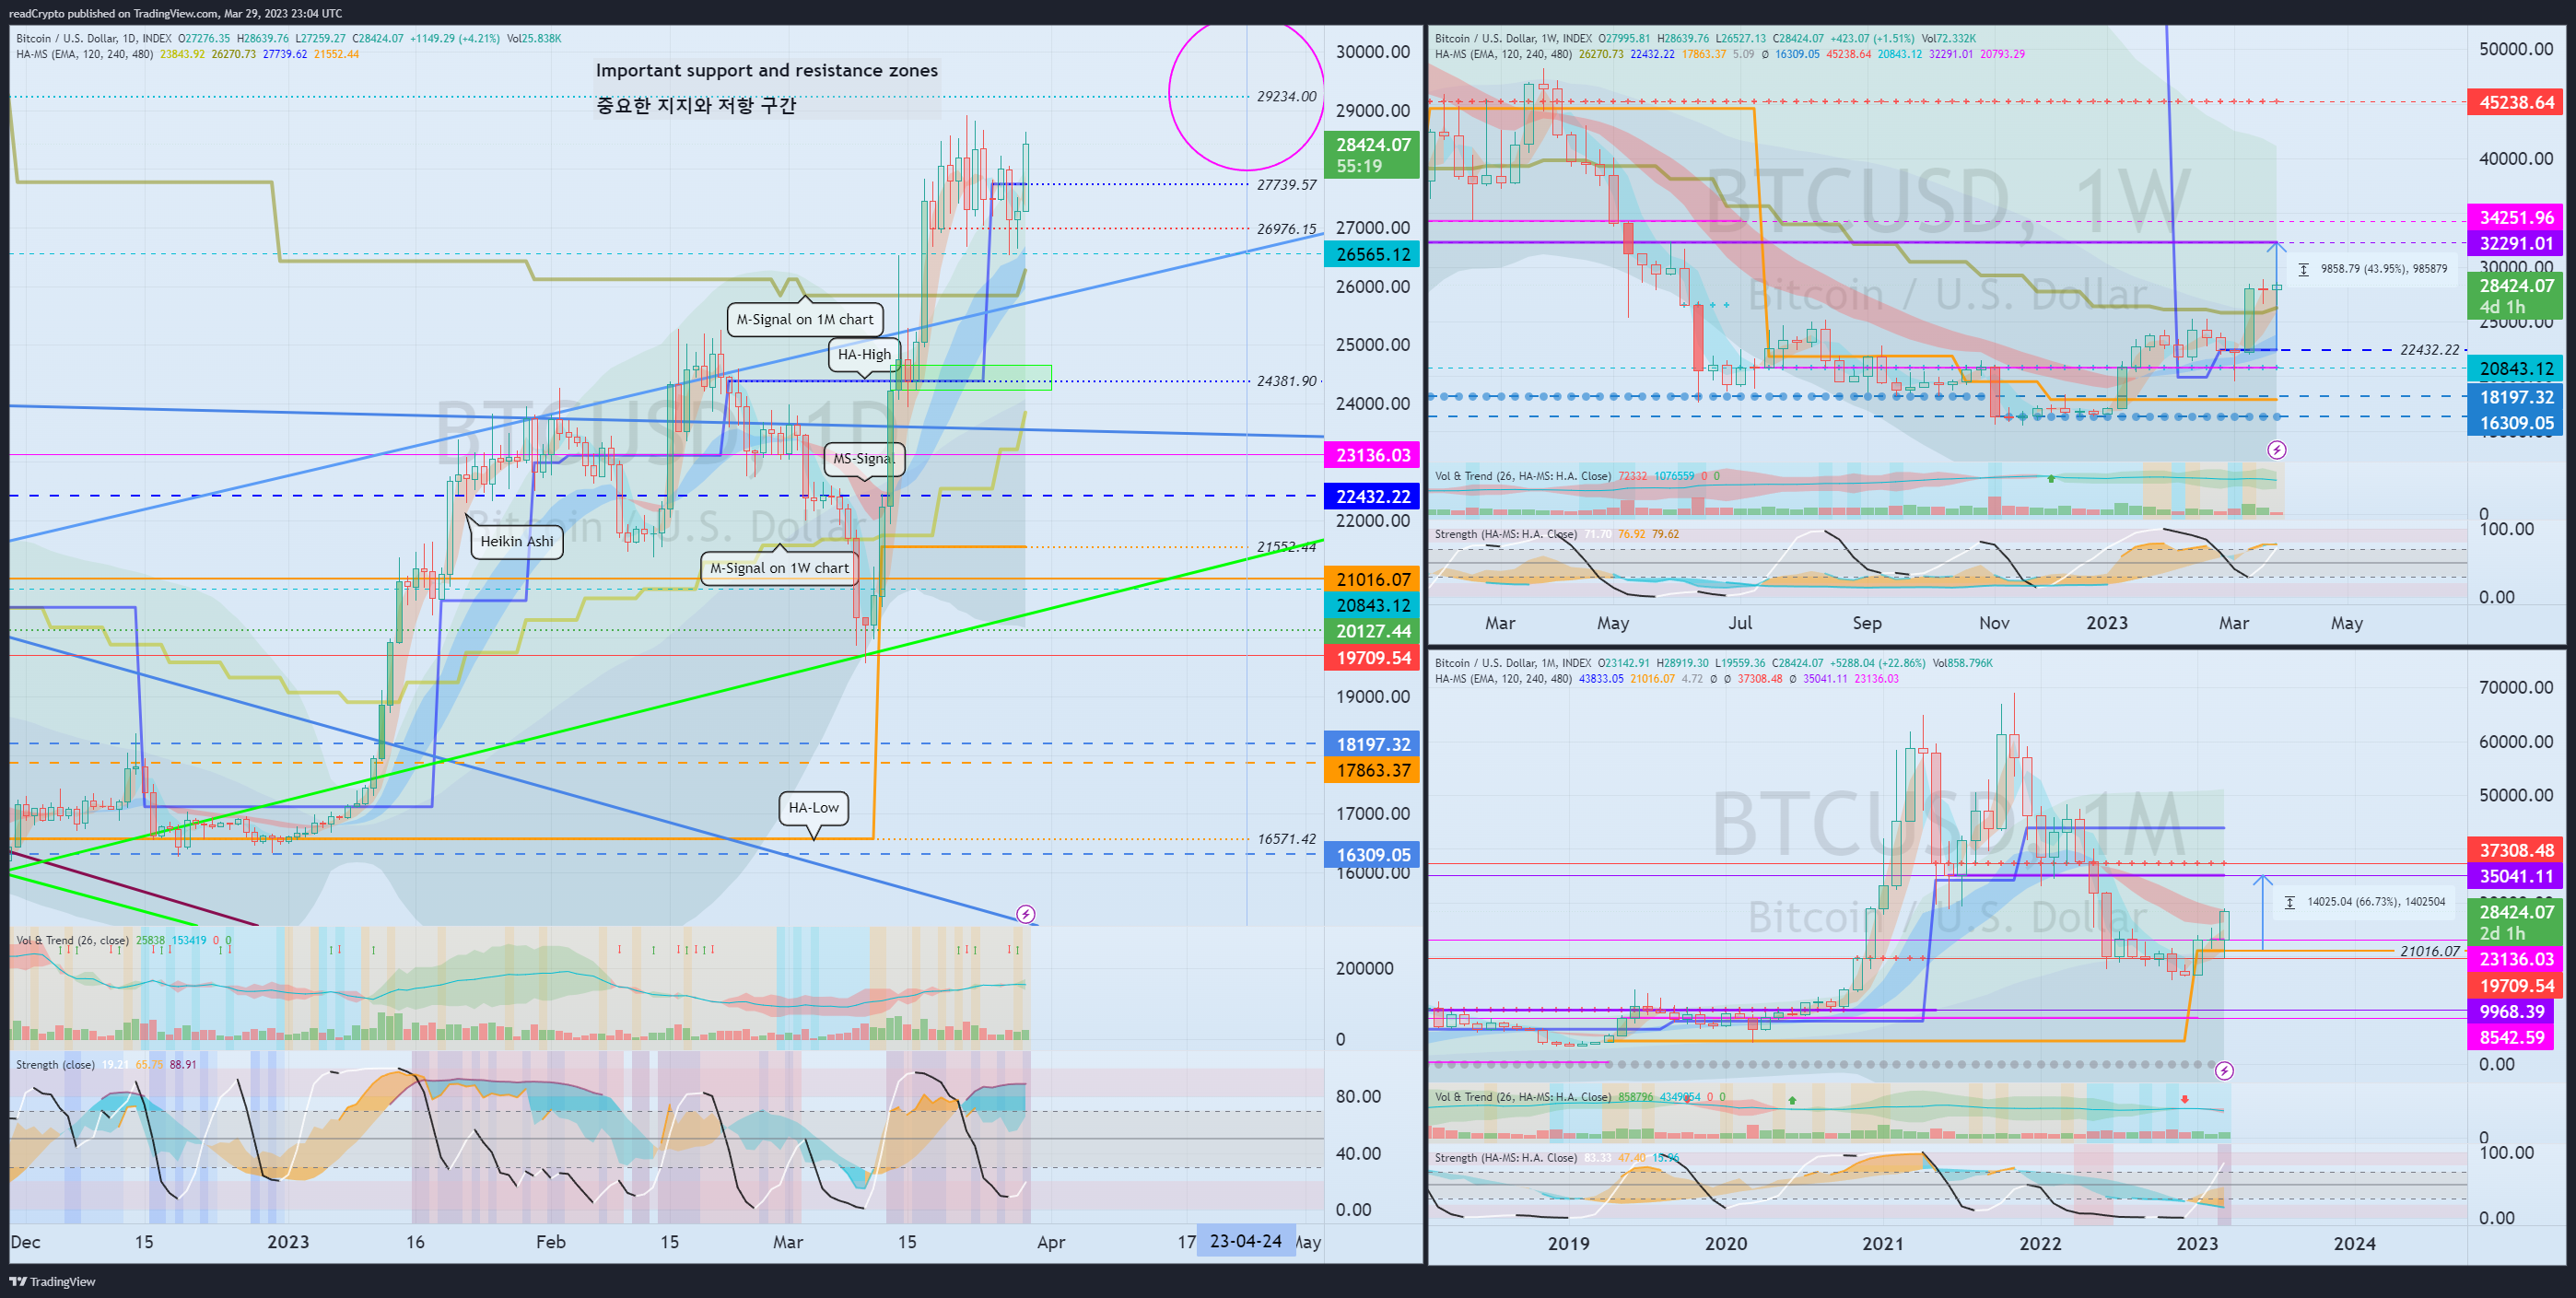Screen dimensions: 2576x1298
Task: Click the purple 32291.01 price label
Action: tap(2515, 243)
